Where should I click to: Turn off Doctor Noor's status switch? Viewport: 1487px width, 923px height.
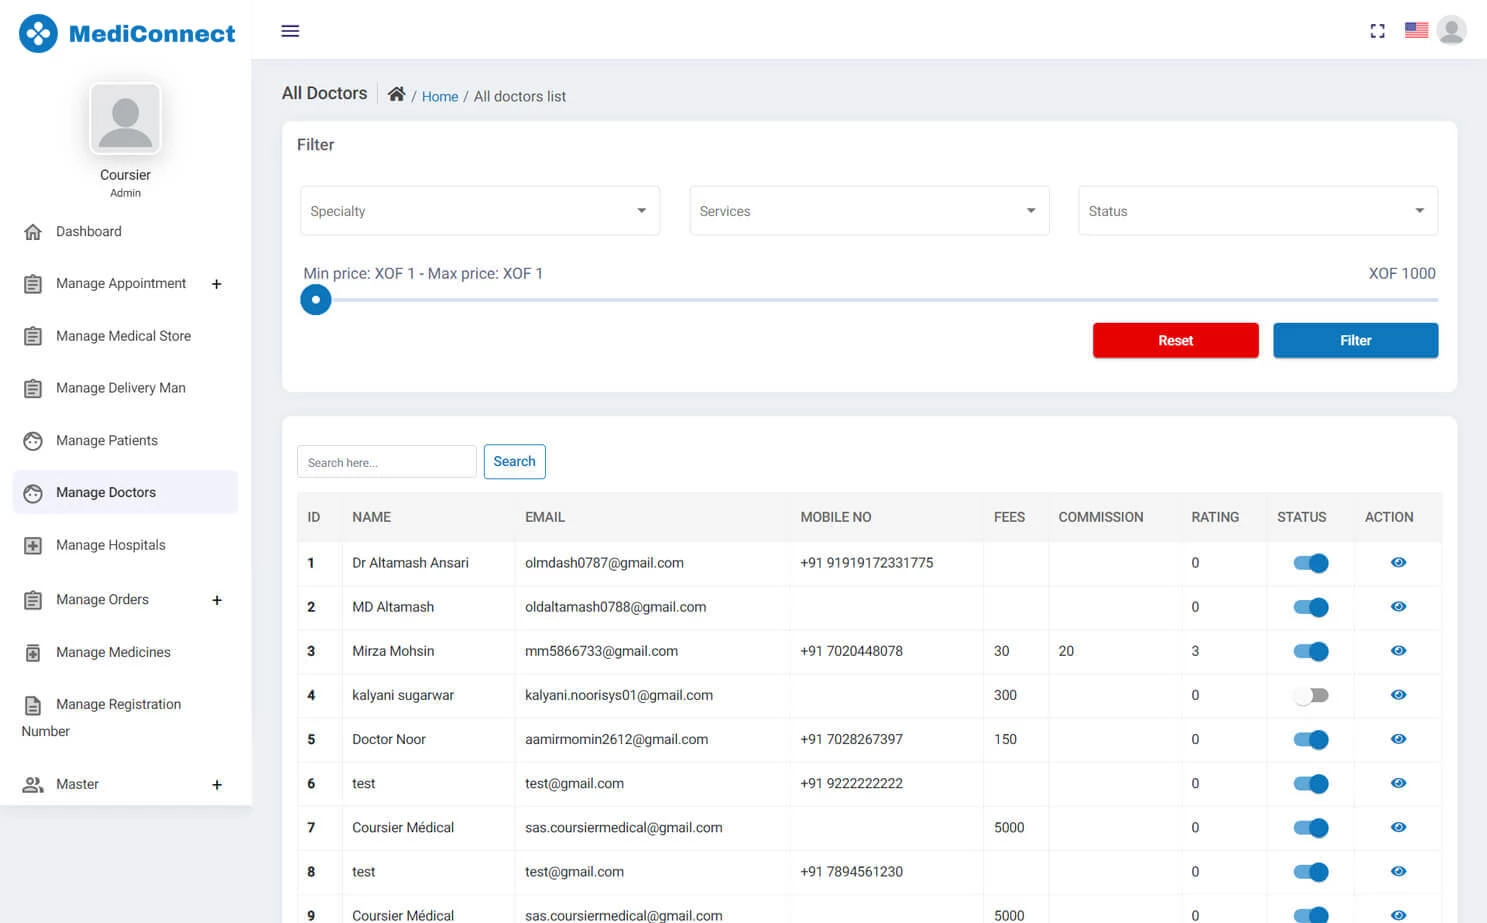pyautogui.click(x=1311, y=739)
